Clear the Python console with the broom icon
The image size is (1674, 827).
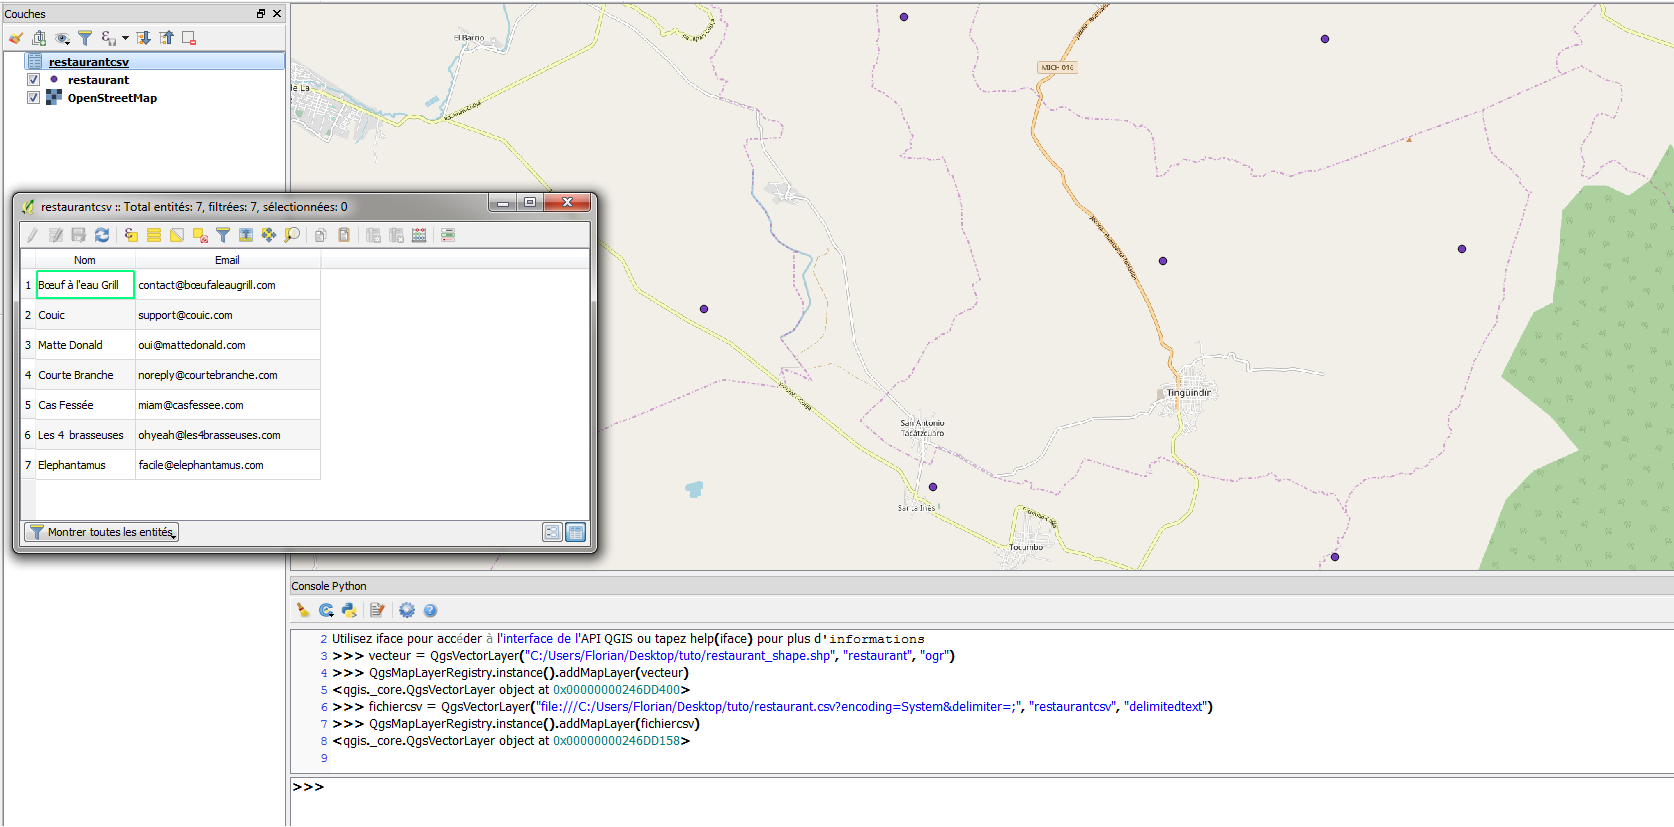pos(303,610)
